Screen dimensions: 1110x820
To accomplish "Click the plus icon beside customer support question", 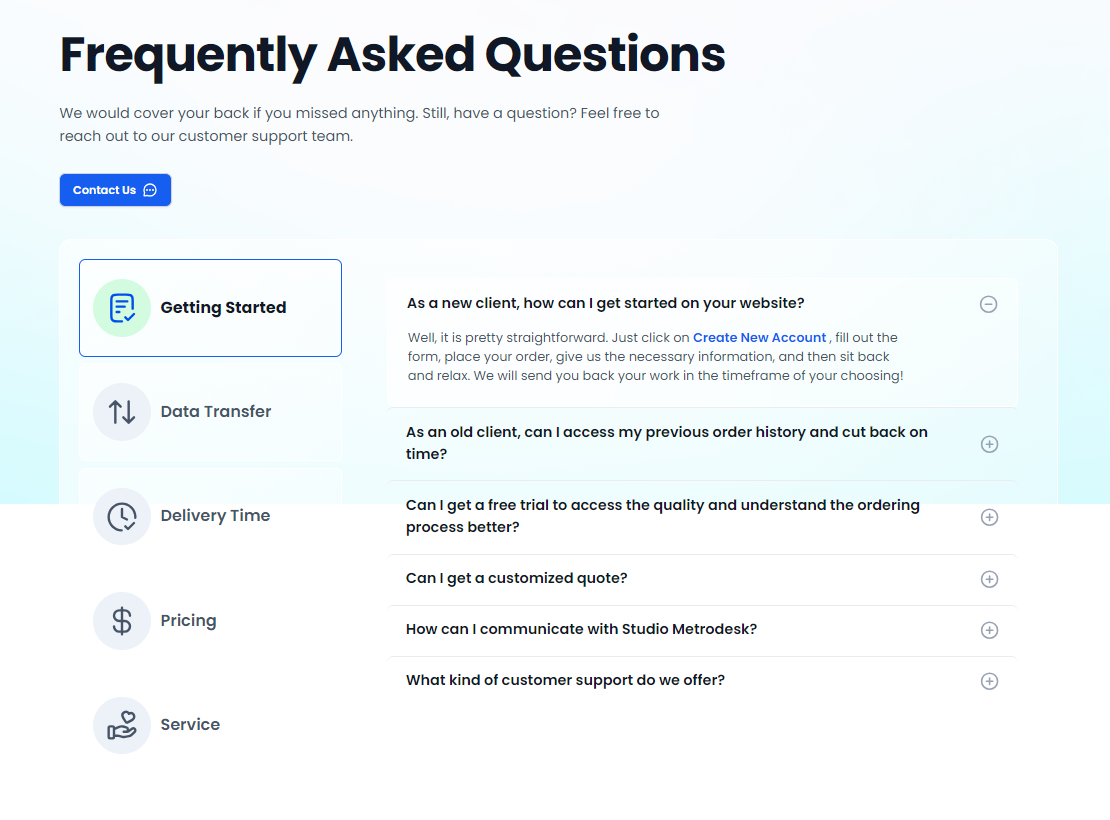I will click(989, 680).
